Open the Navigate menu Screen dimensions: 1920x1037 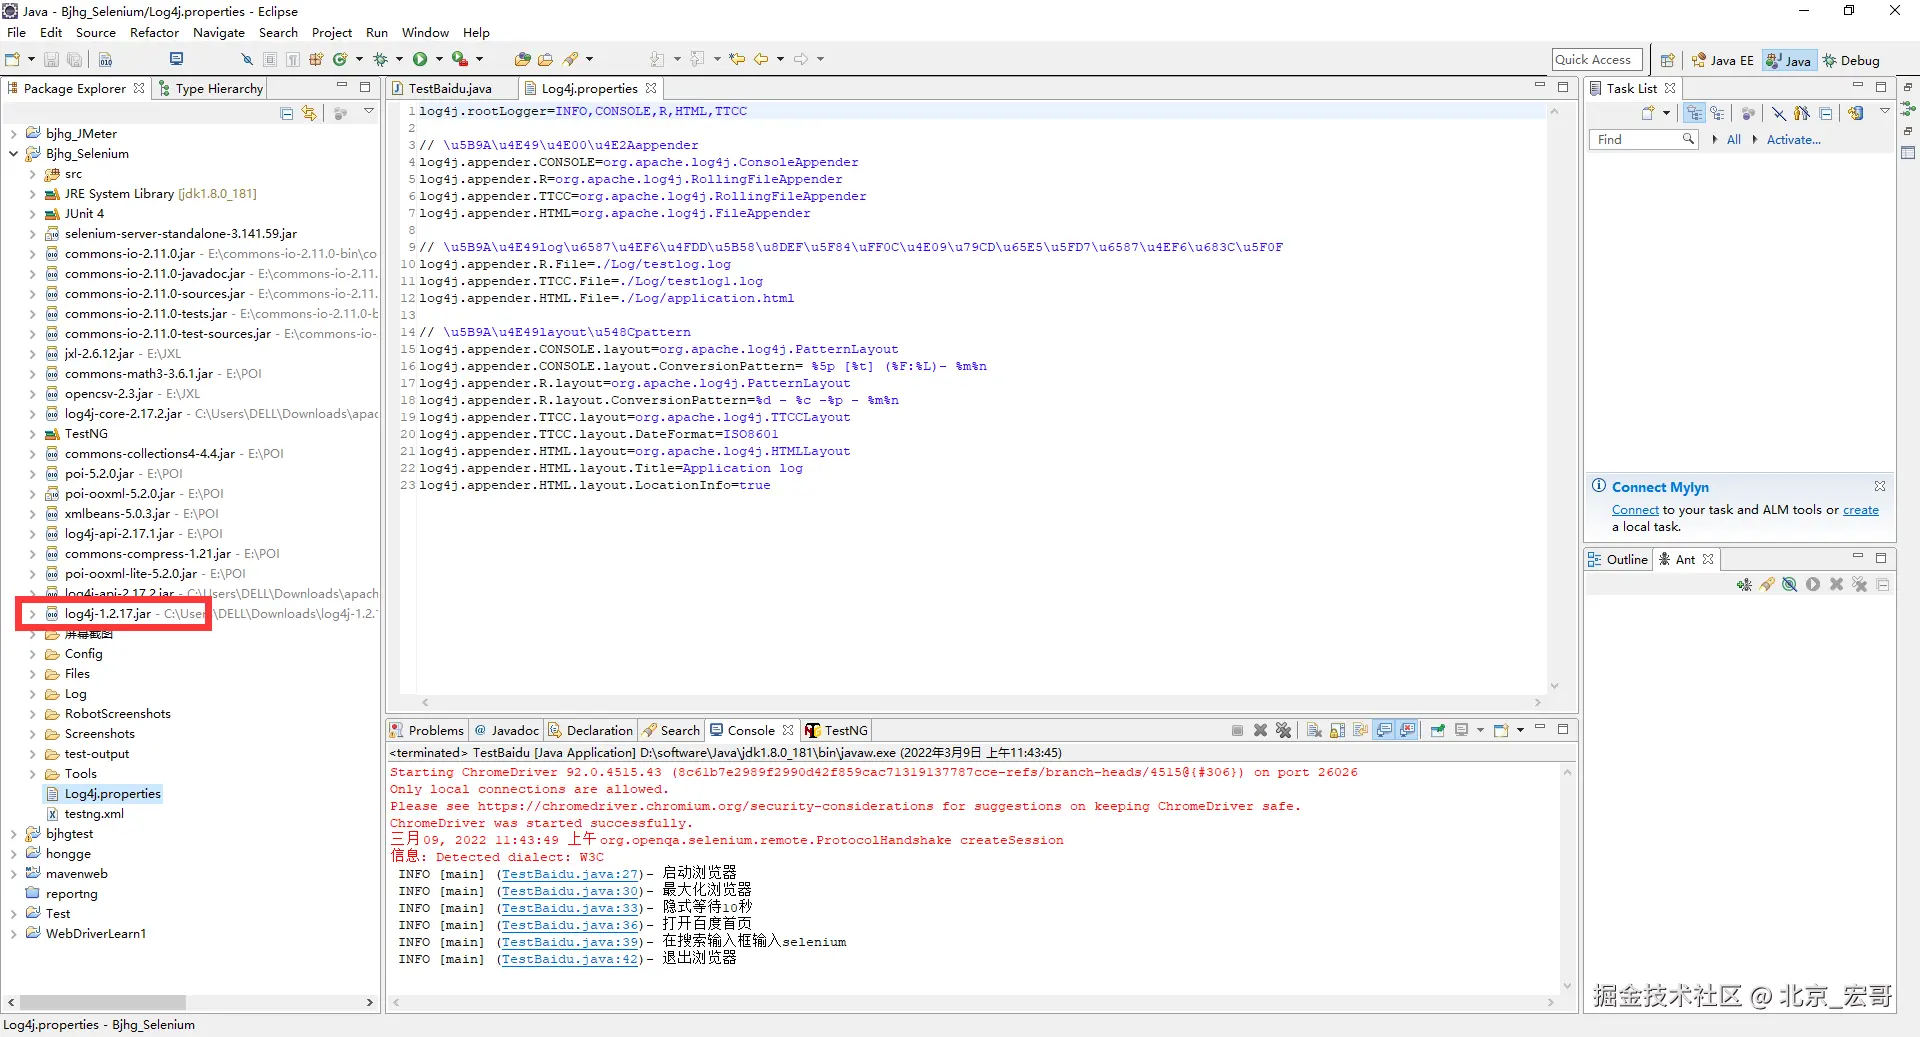pos(219,33)
